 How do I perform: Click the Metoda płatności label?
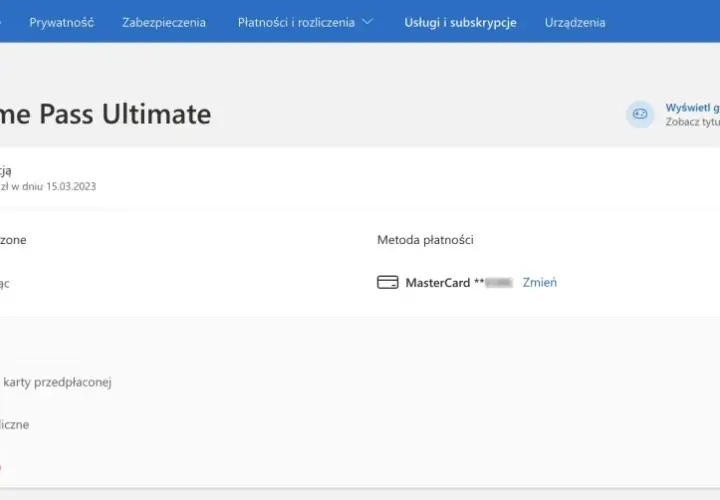[x=425, y=240]
